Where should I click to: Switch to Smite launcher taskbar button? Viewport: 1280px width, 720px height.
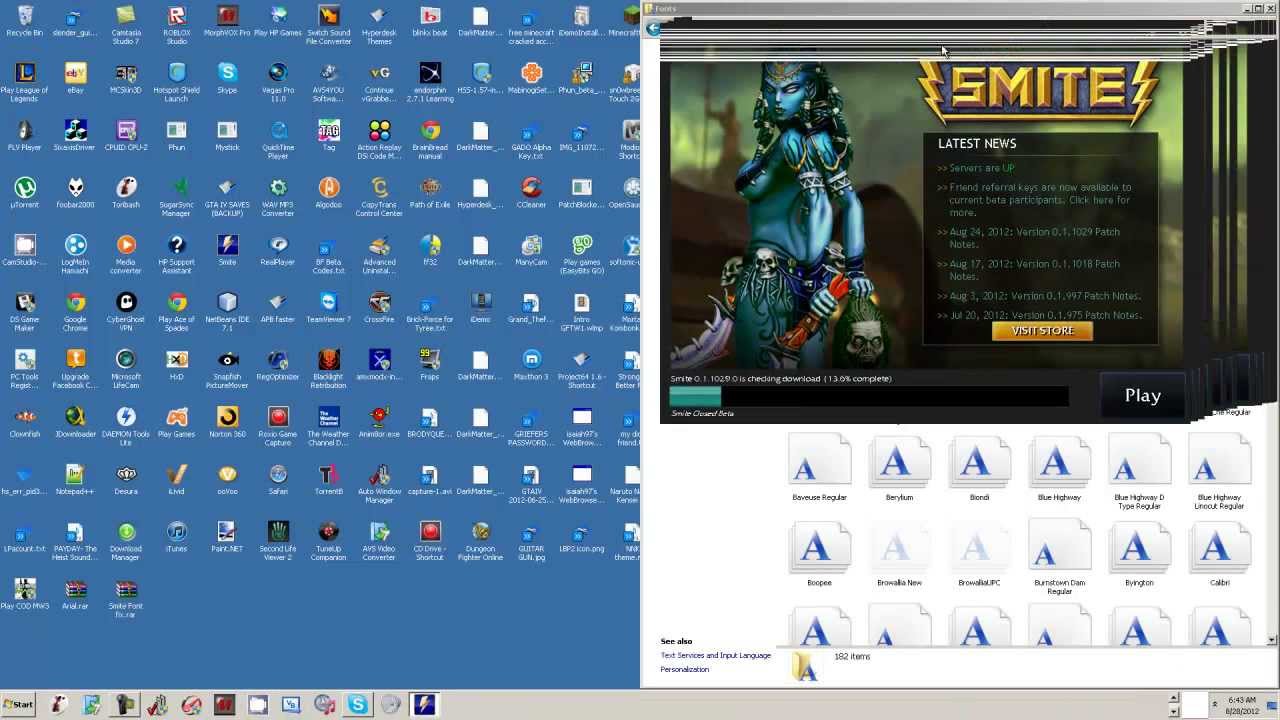coord(424,704)
